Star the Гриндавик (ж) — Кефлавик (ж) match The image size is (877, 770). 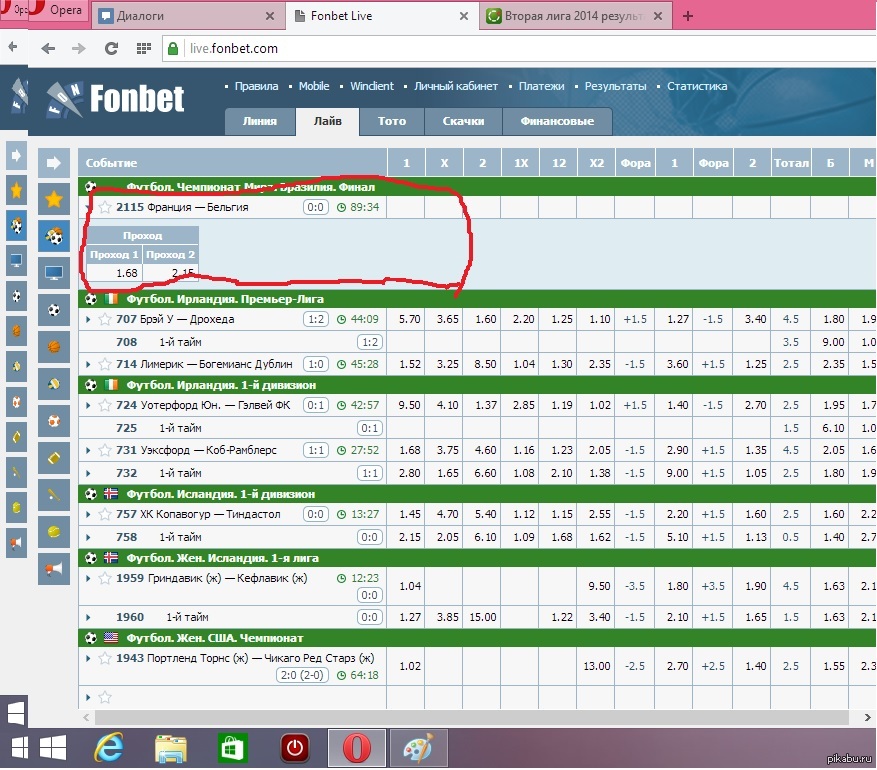[x=105, y=578]
